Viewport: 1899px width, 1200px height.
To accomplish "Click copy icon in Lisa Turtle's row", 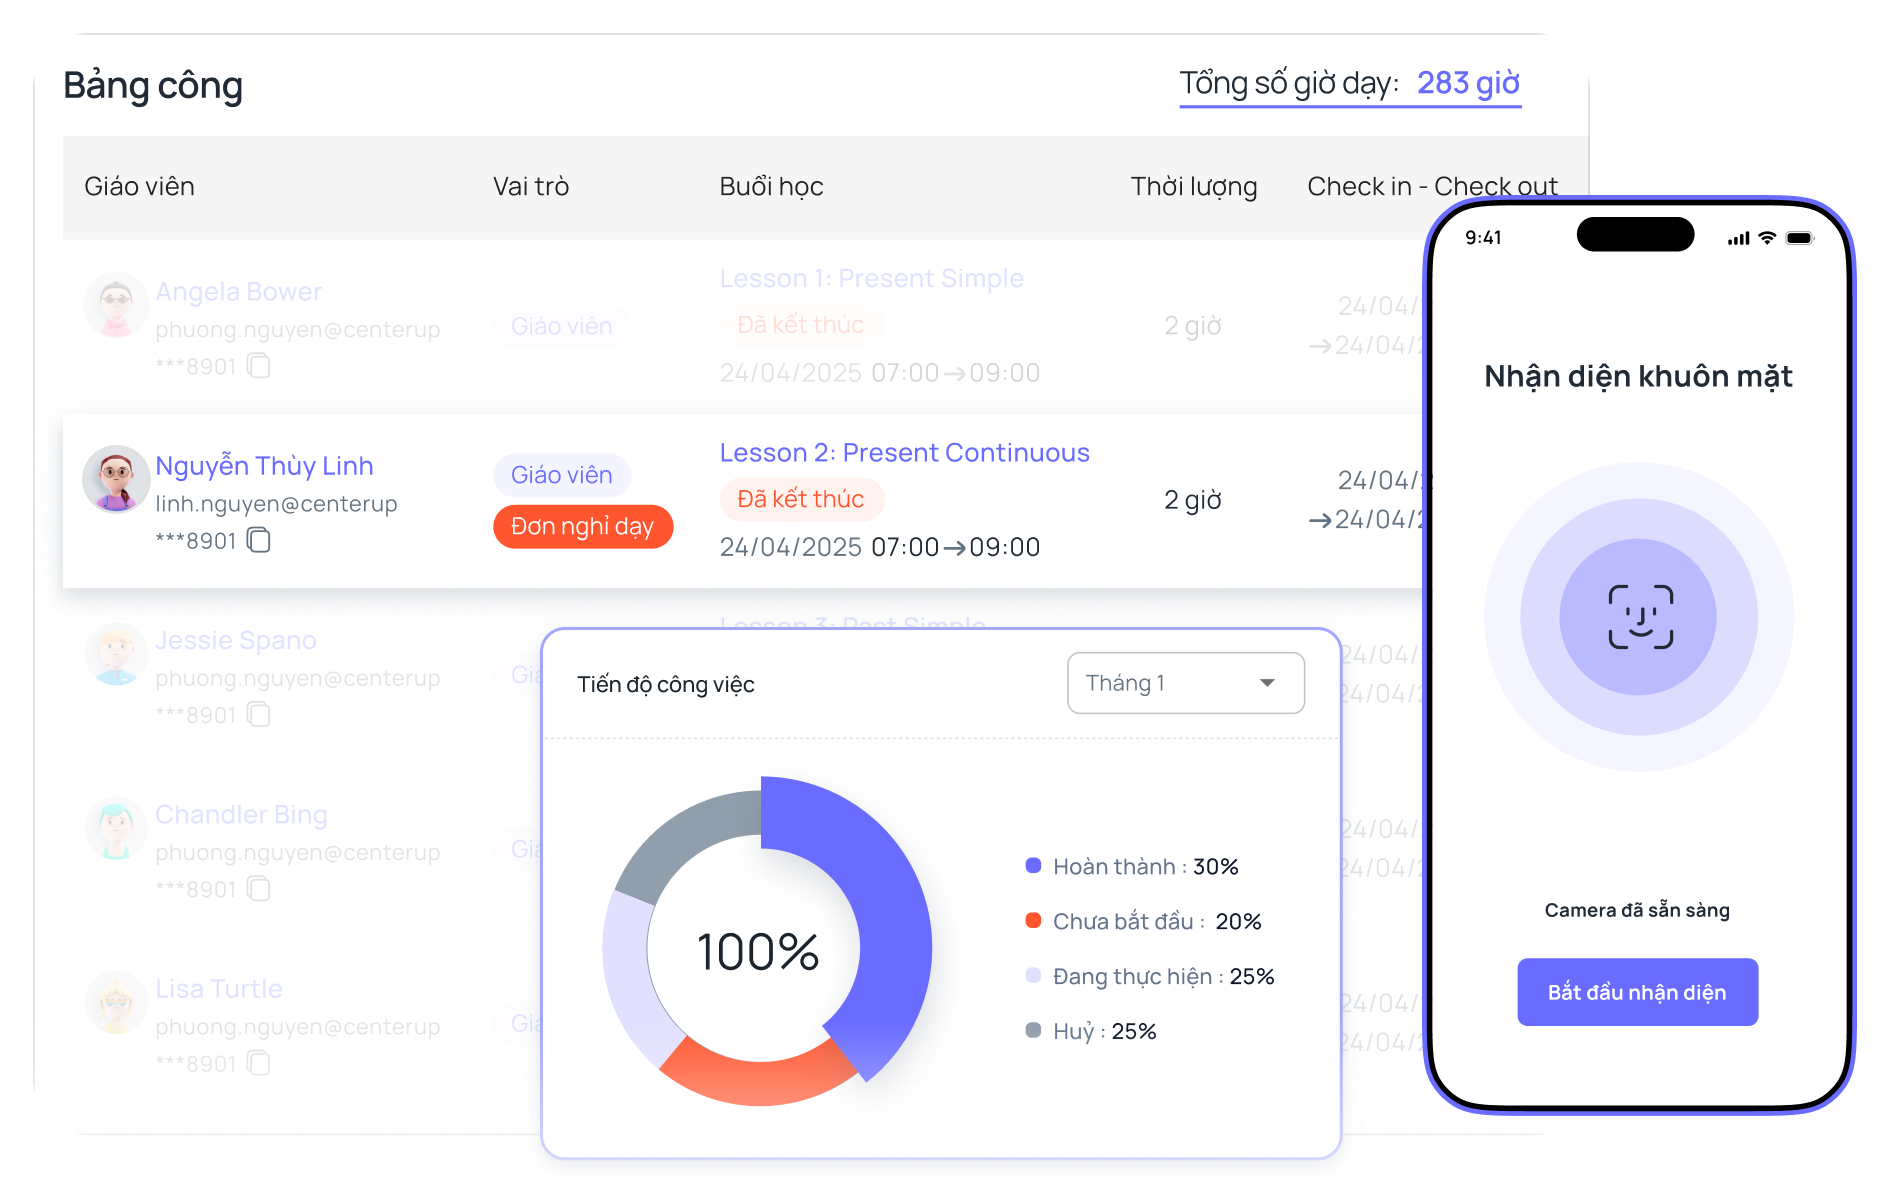I will pos(259,1062).
